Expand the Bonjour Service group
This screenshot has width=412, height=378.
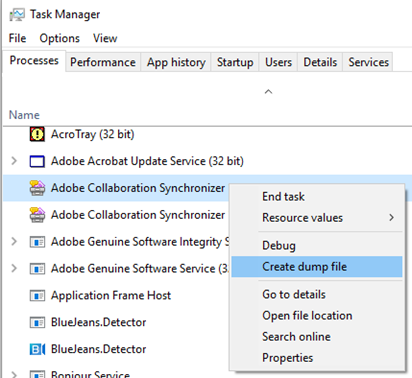coord(14,374)
